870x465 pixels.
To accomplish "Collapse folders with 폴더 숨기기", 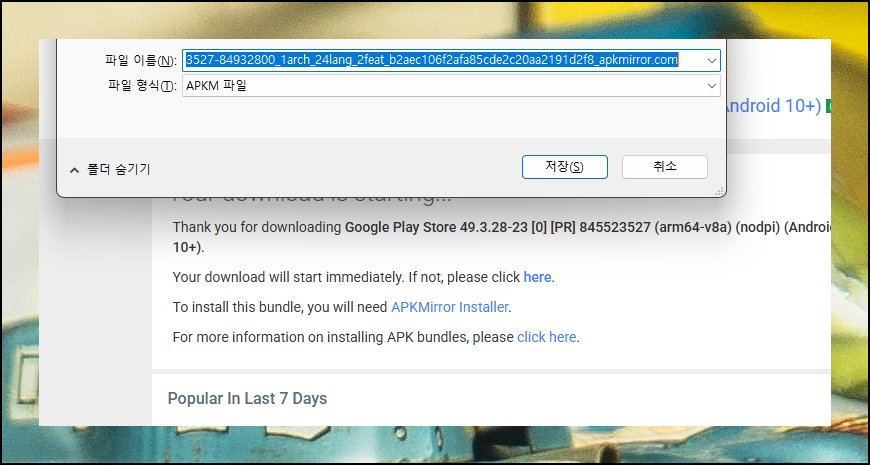I will coord(110,170).
